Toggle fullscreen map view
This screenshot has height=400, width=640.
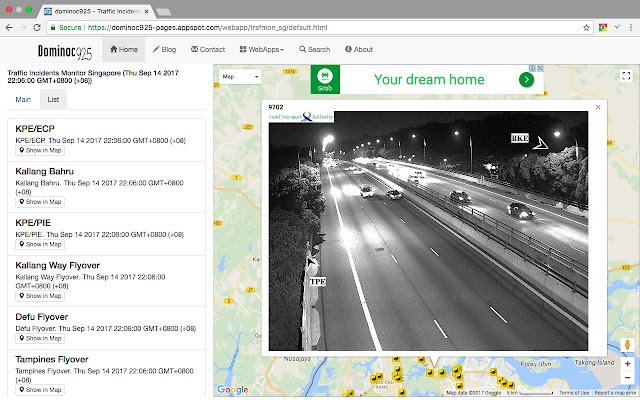[626, 76]
